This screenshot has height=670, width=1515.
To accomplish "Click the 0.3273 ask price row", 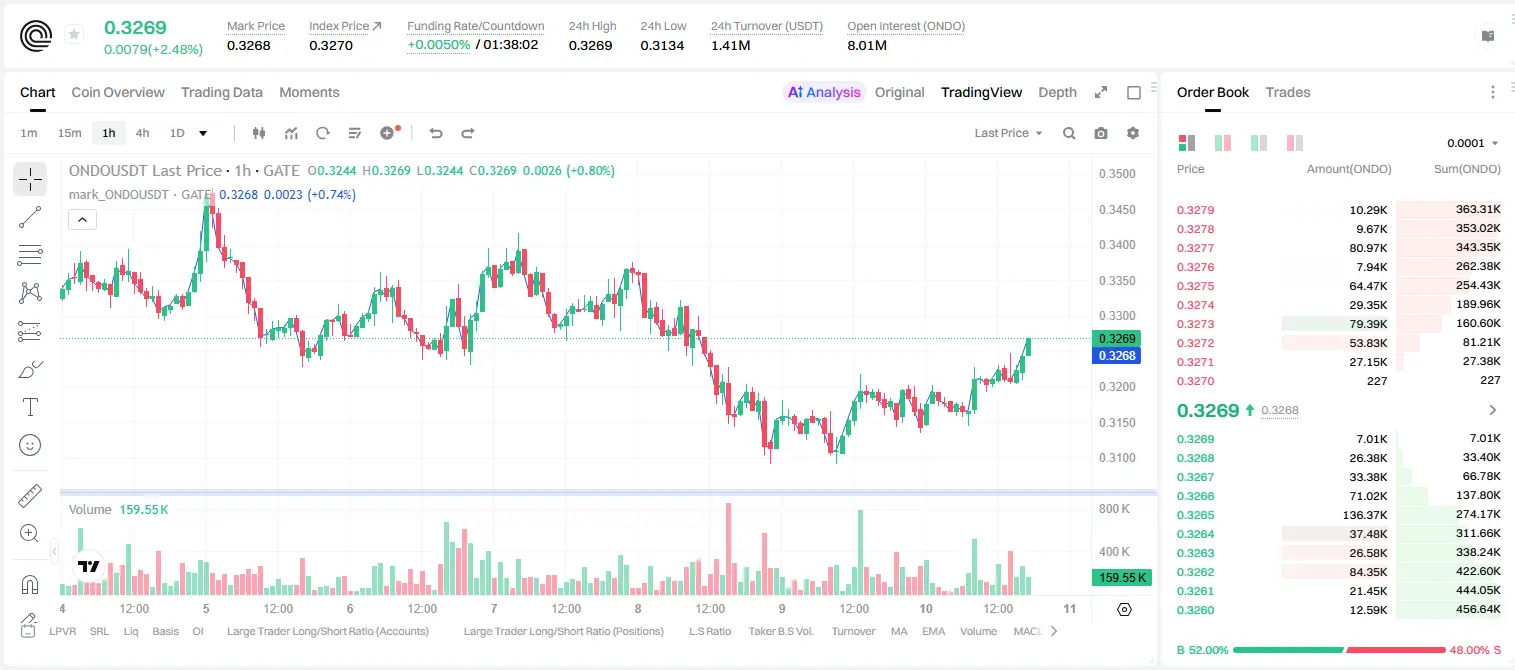I will pos(1339,324).
